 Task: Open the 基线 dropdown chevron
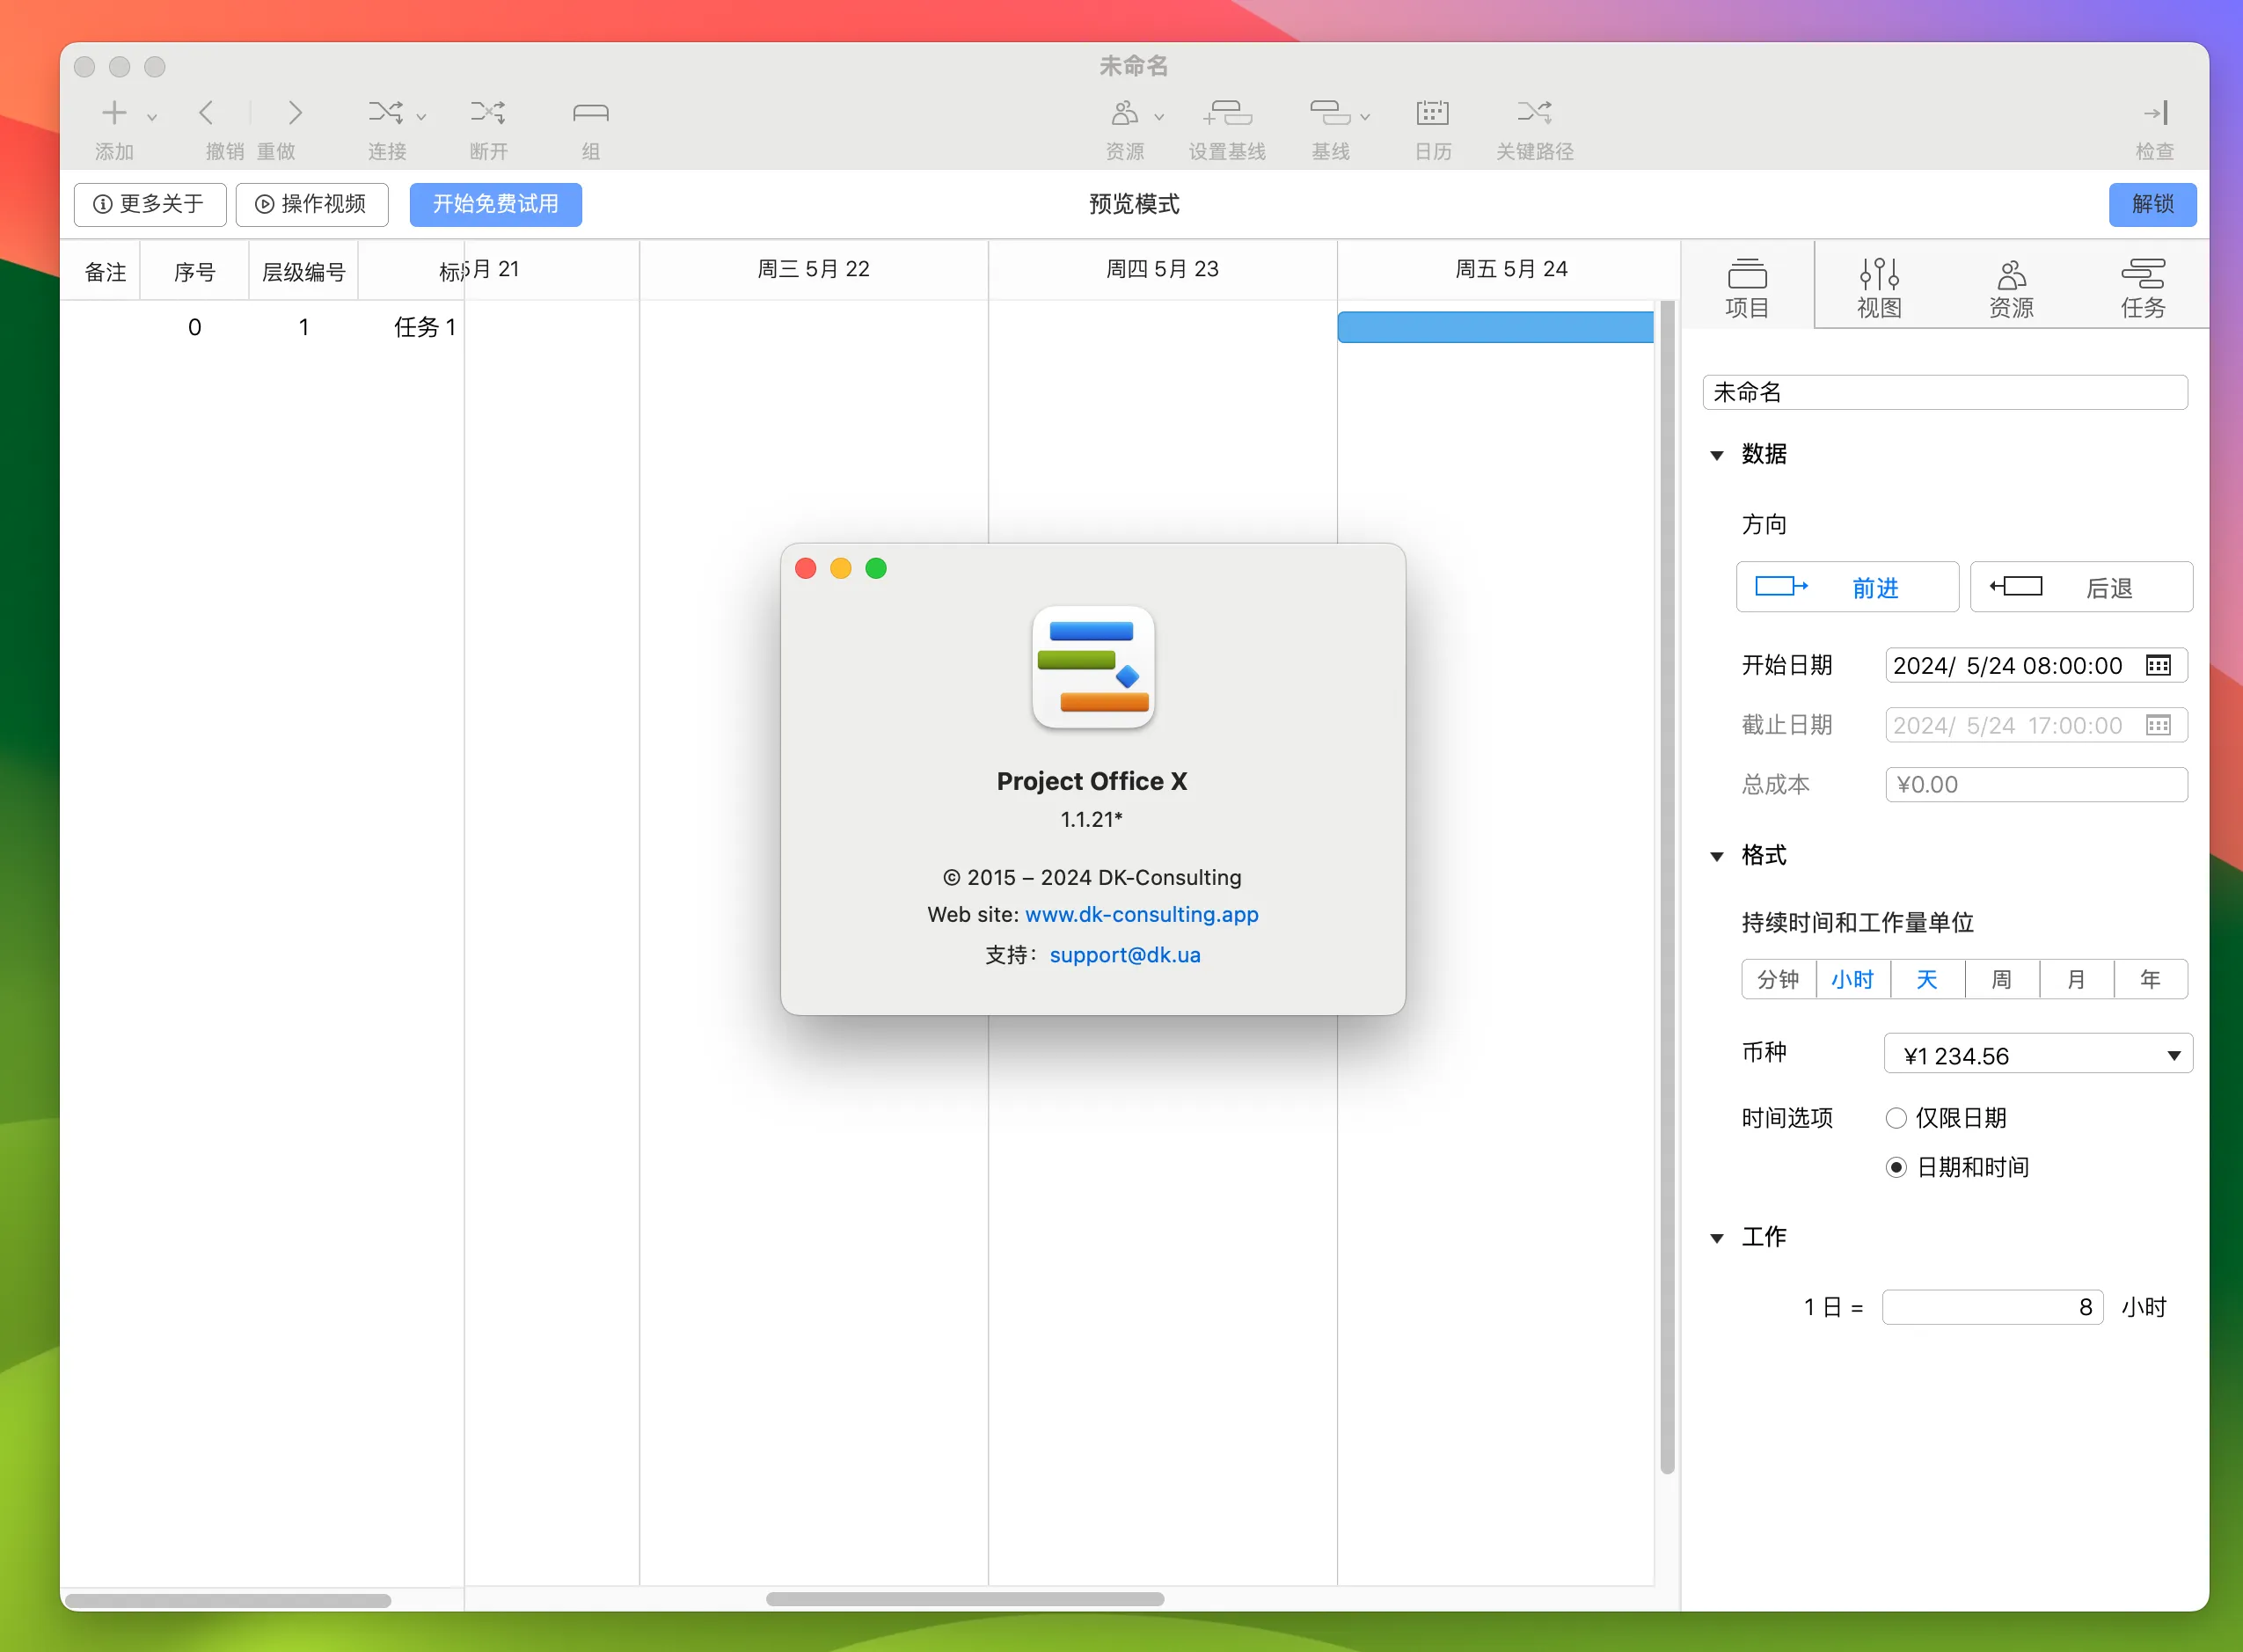[x=1365, y=117]
